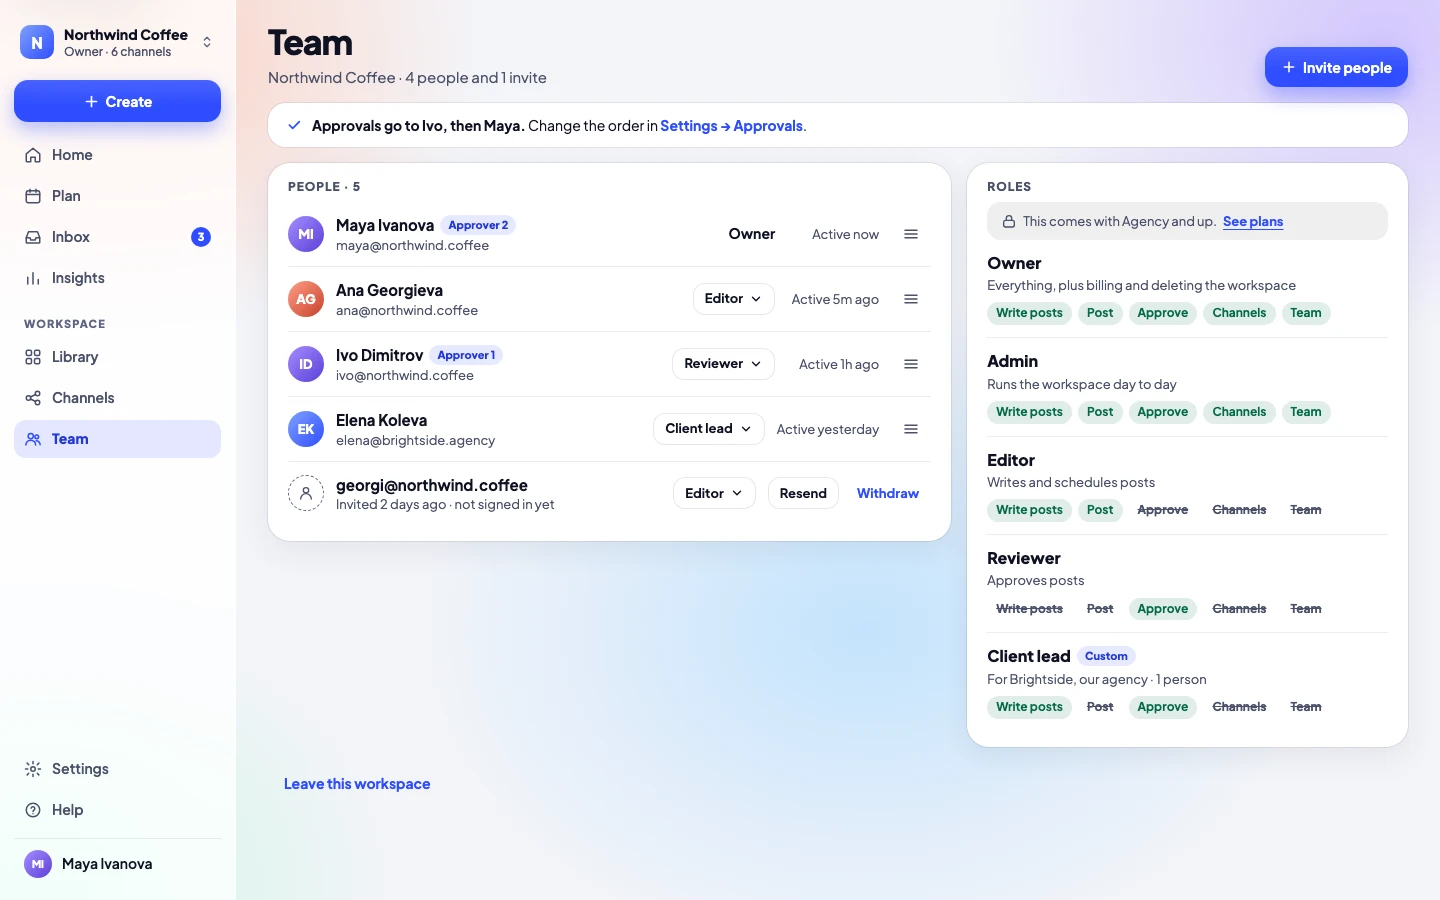Open Maya Ivanova's row menu icon
The height and width of the screenshot is (900, 1440).
point(911,234)
